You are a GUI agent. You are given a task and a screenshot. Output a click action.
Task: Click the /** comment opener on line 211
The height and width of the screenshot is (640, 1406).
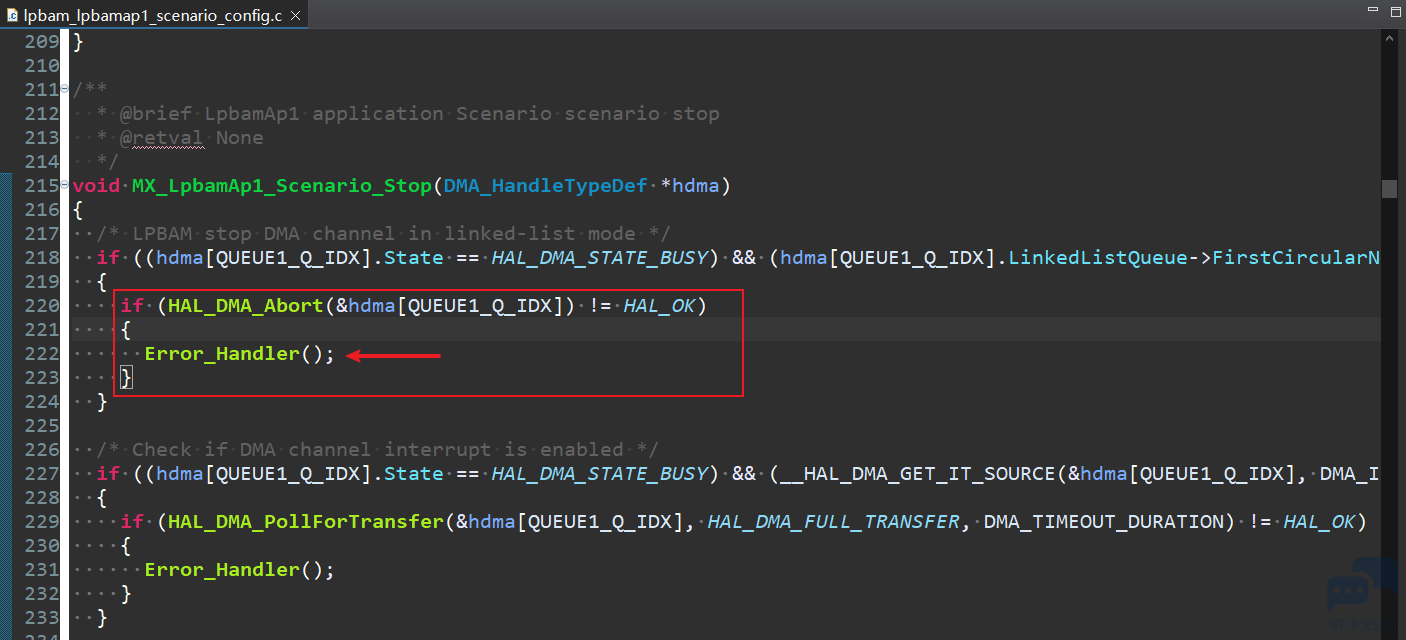[x=90, y=90]
